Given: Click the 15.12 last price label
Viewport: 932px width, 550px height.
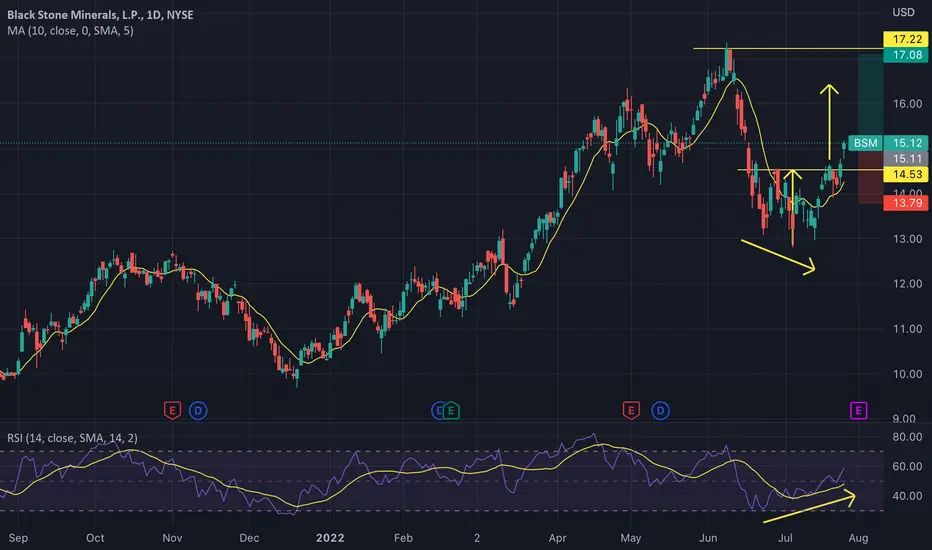Looking at the screenshot, I should click(x=906, y=143).
